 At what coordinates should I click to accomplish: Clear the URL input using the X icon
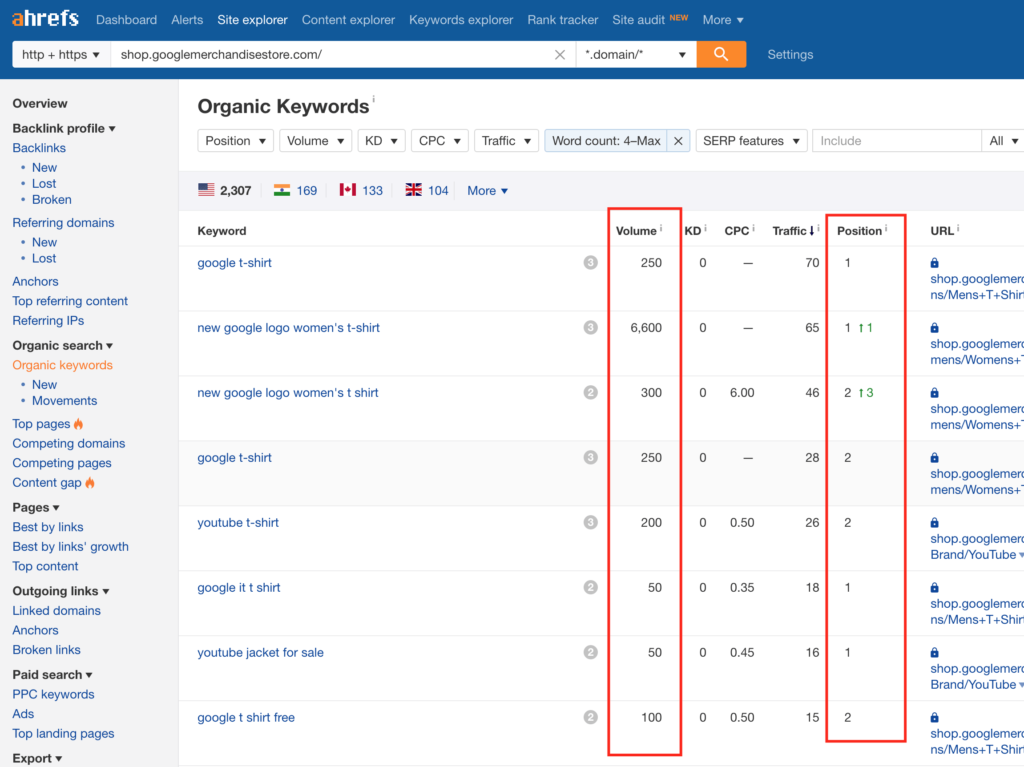[x=559, y=54]
